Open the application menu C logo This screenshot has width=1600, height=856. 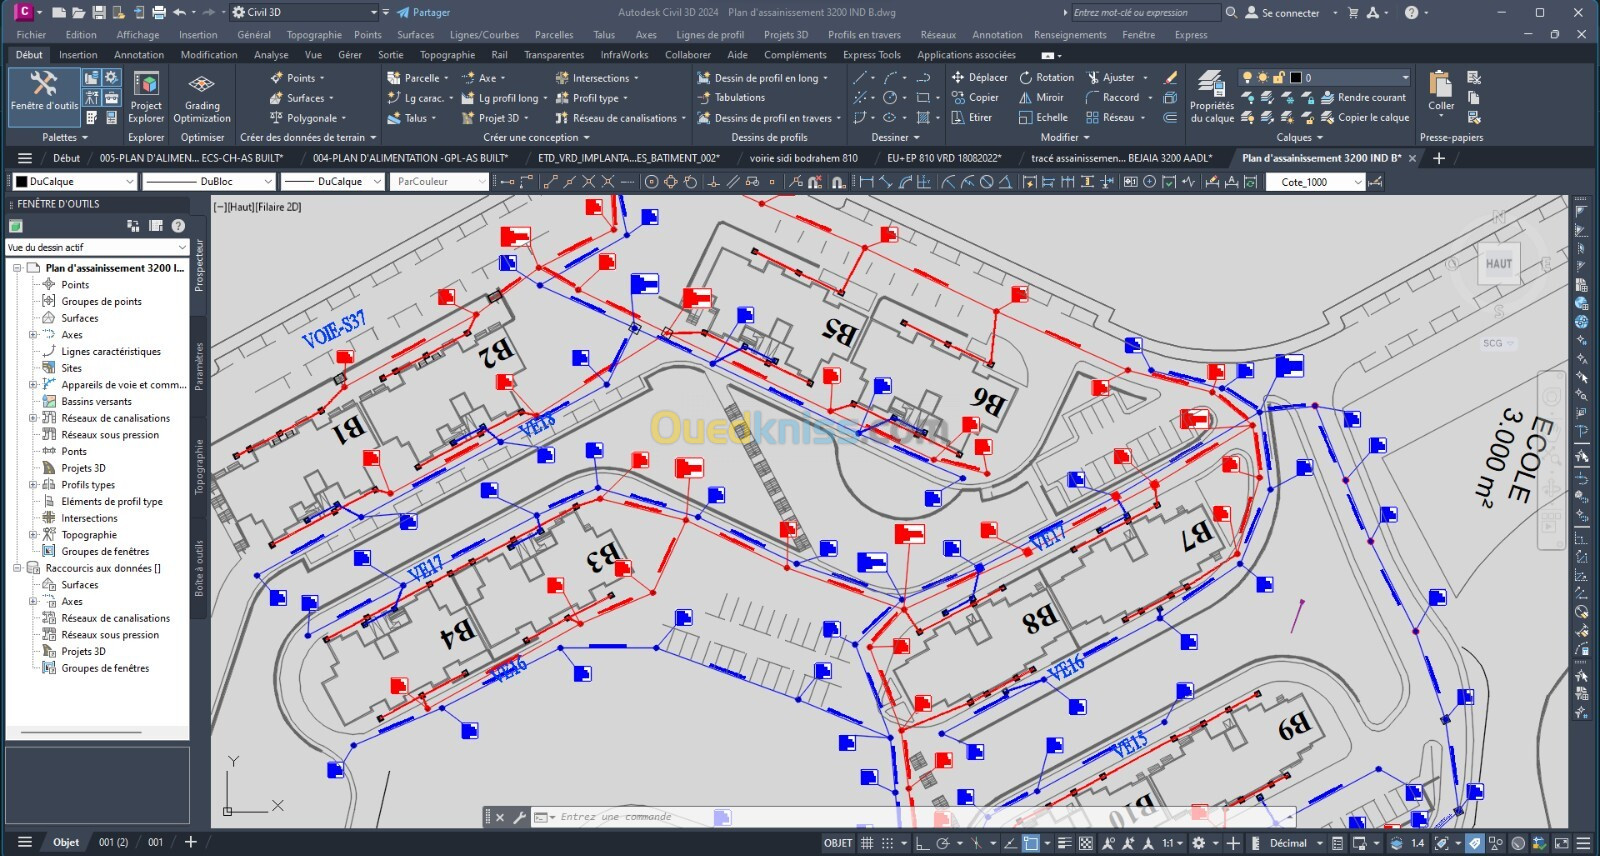[23, 12]
